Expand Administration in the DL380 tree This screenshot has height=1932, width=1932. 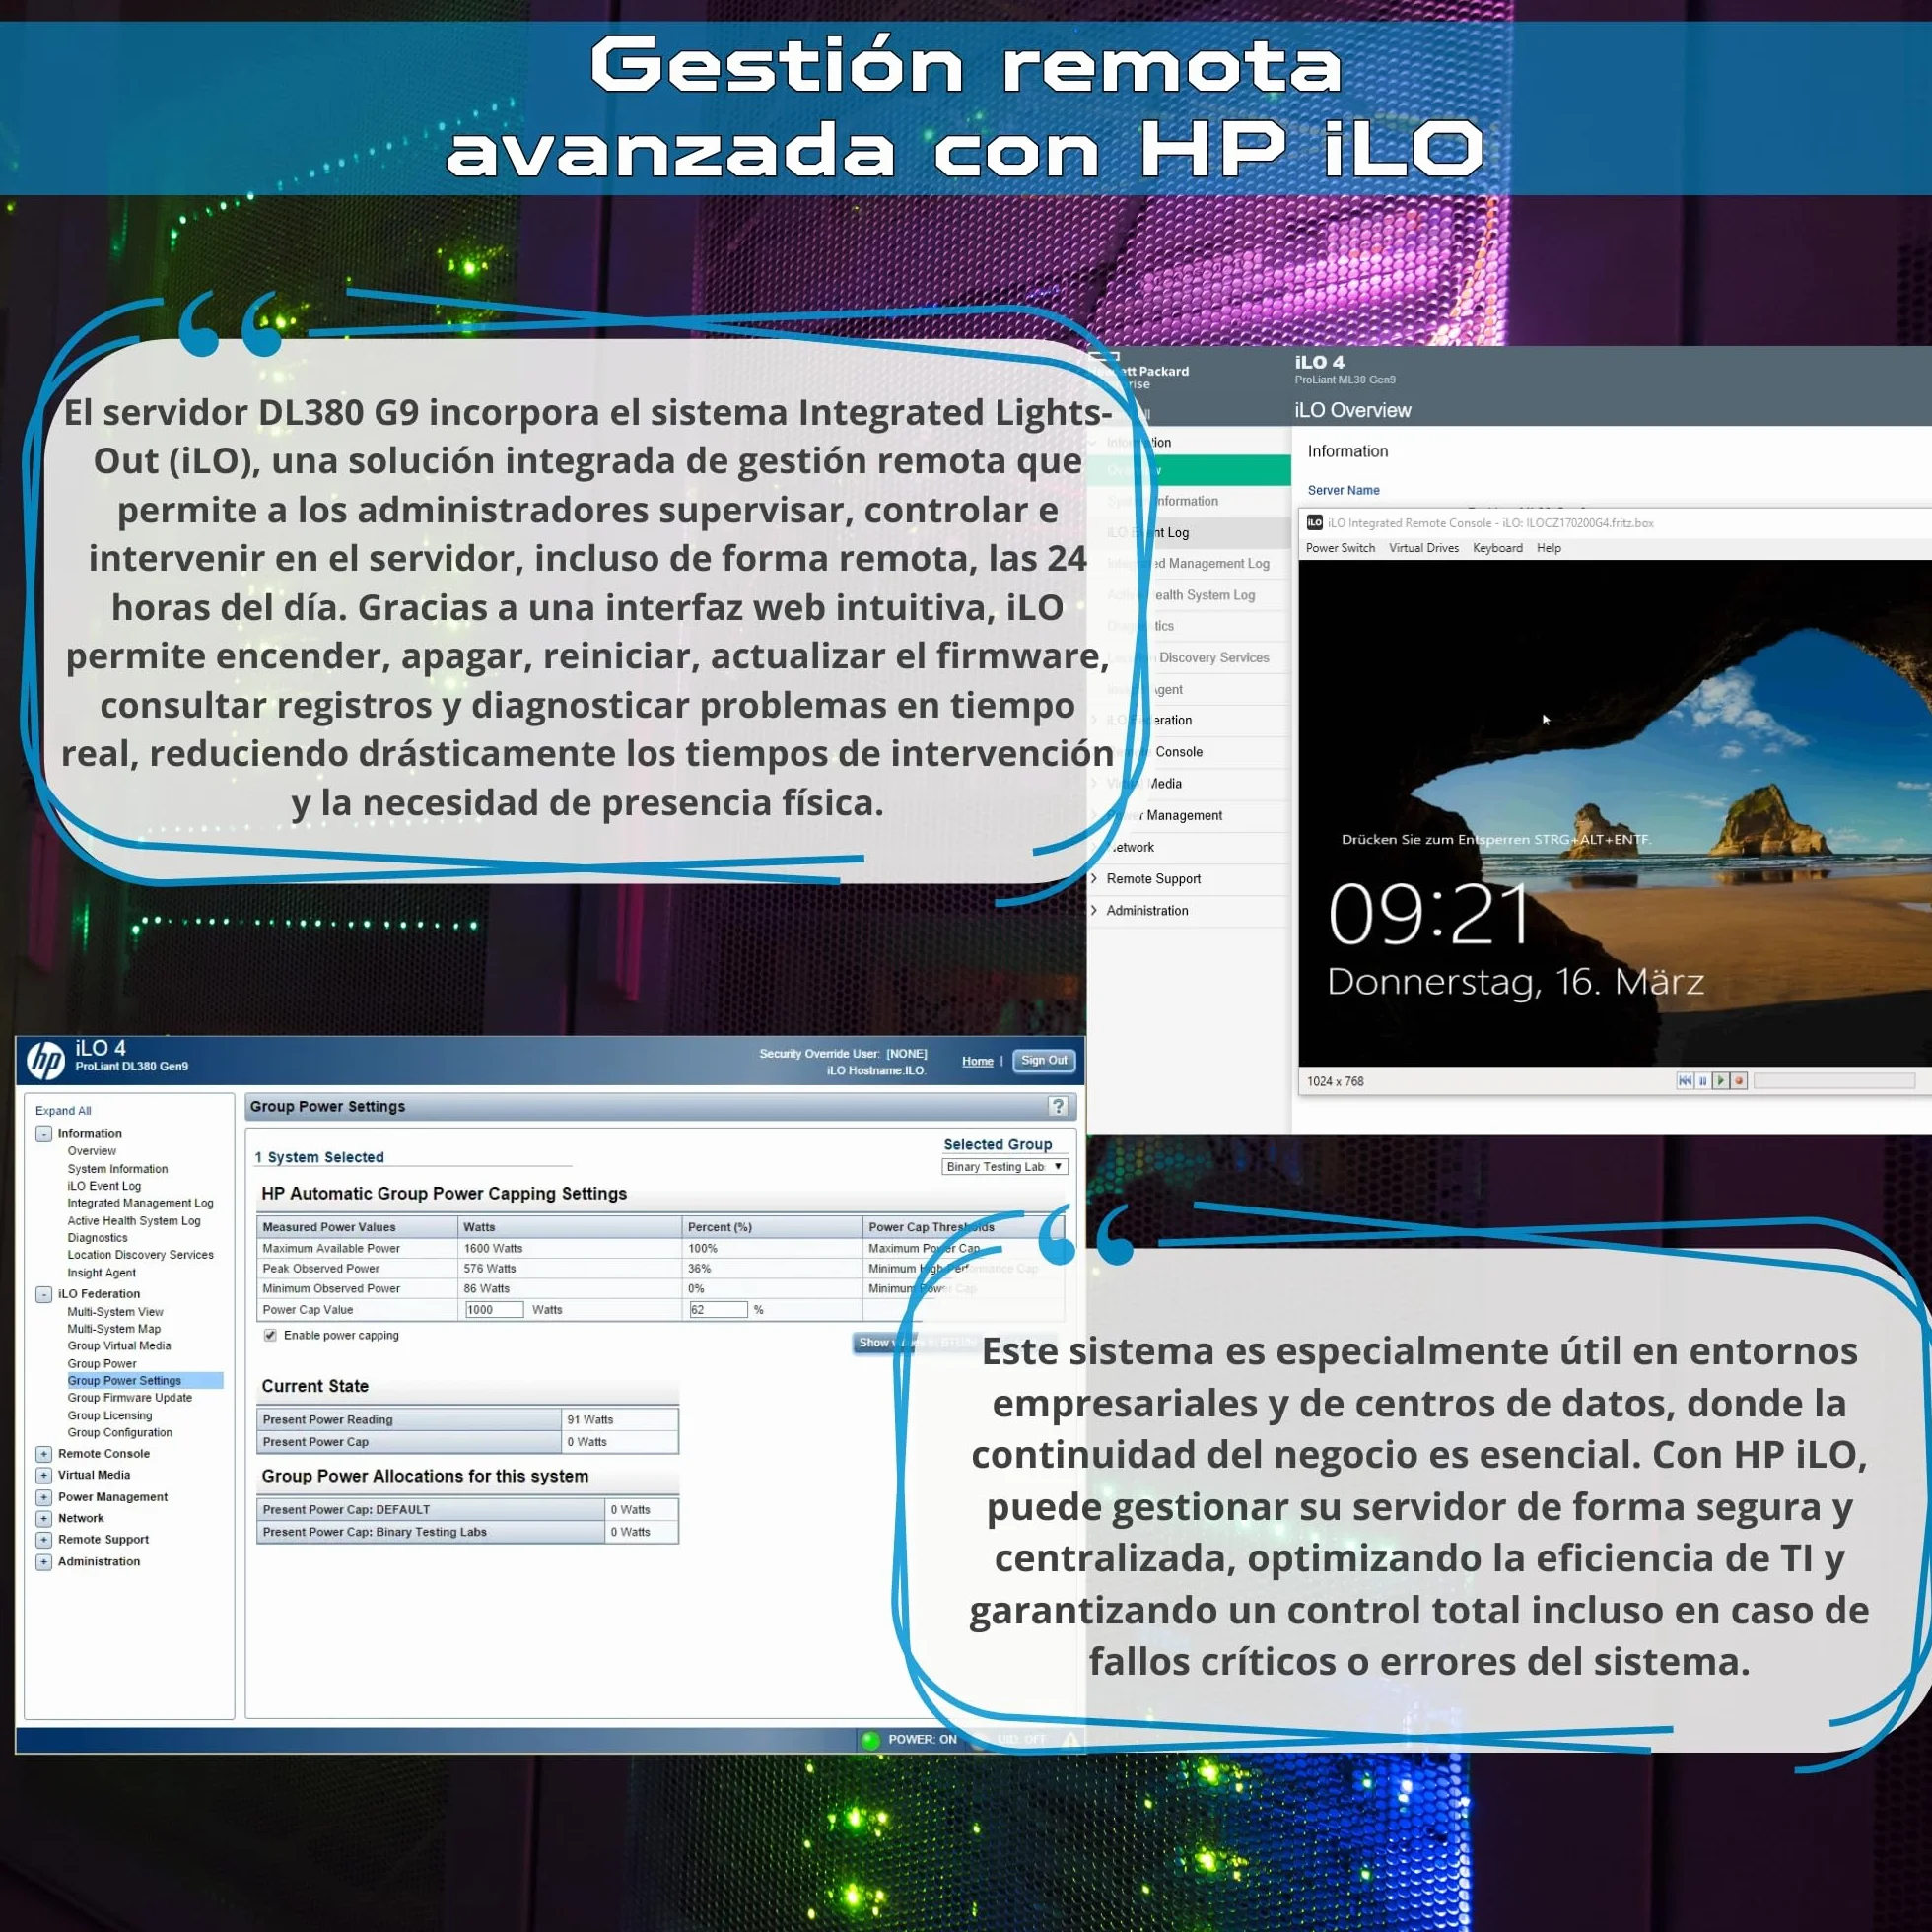44,1562
